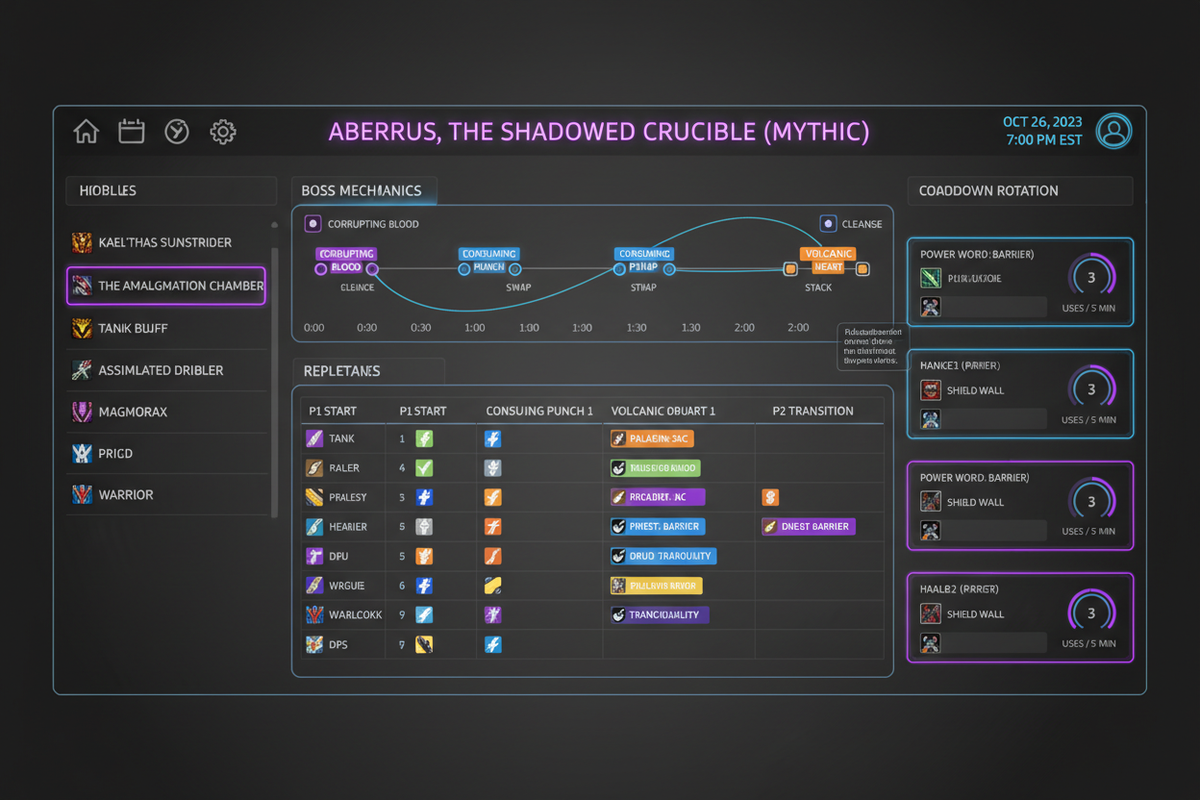This screenshot has width=1200, height=800.
Task: Click the green checkmark in Raler row
Action: pos(424,467)
